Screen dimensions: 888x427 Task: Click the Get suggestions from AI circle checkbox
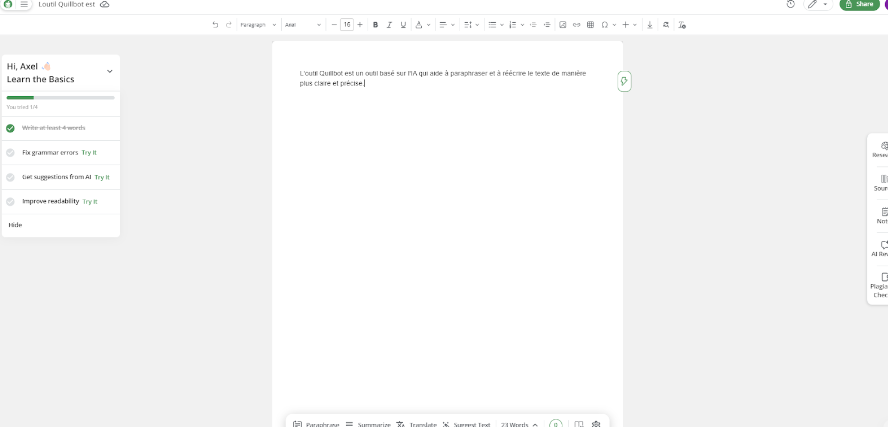click(10, 177)
